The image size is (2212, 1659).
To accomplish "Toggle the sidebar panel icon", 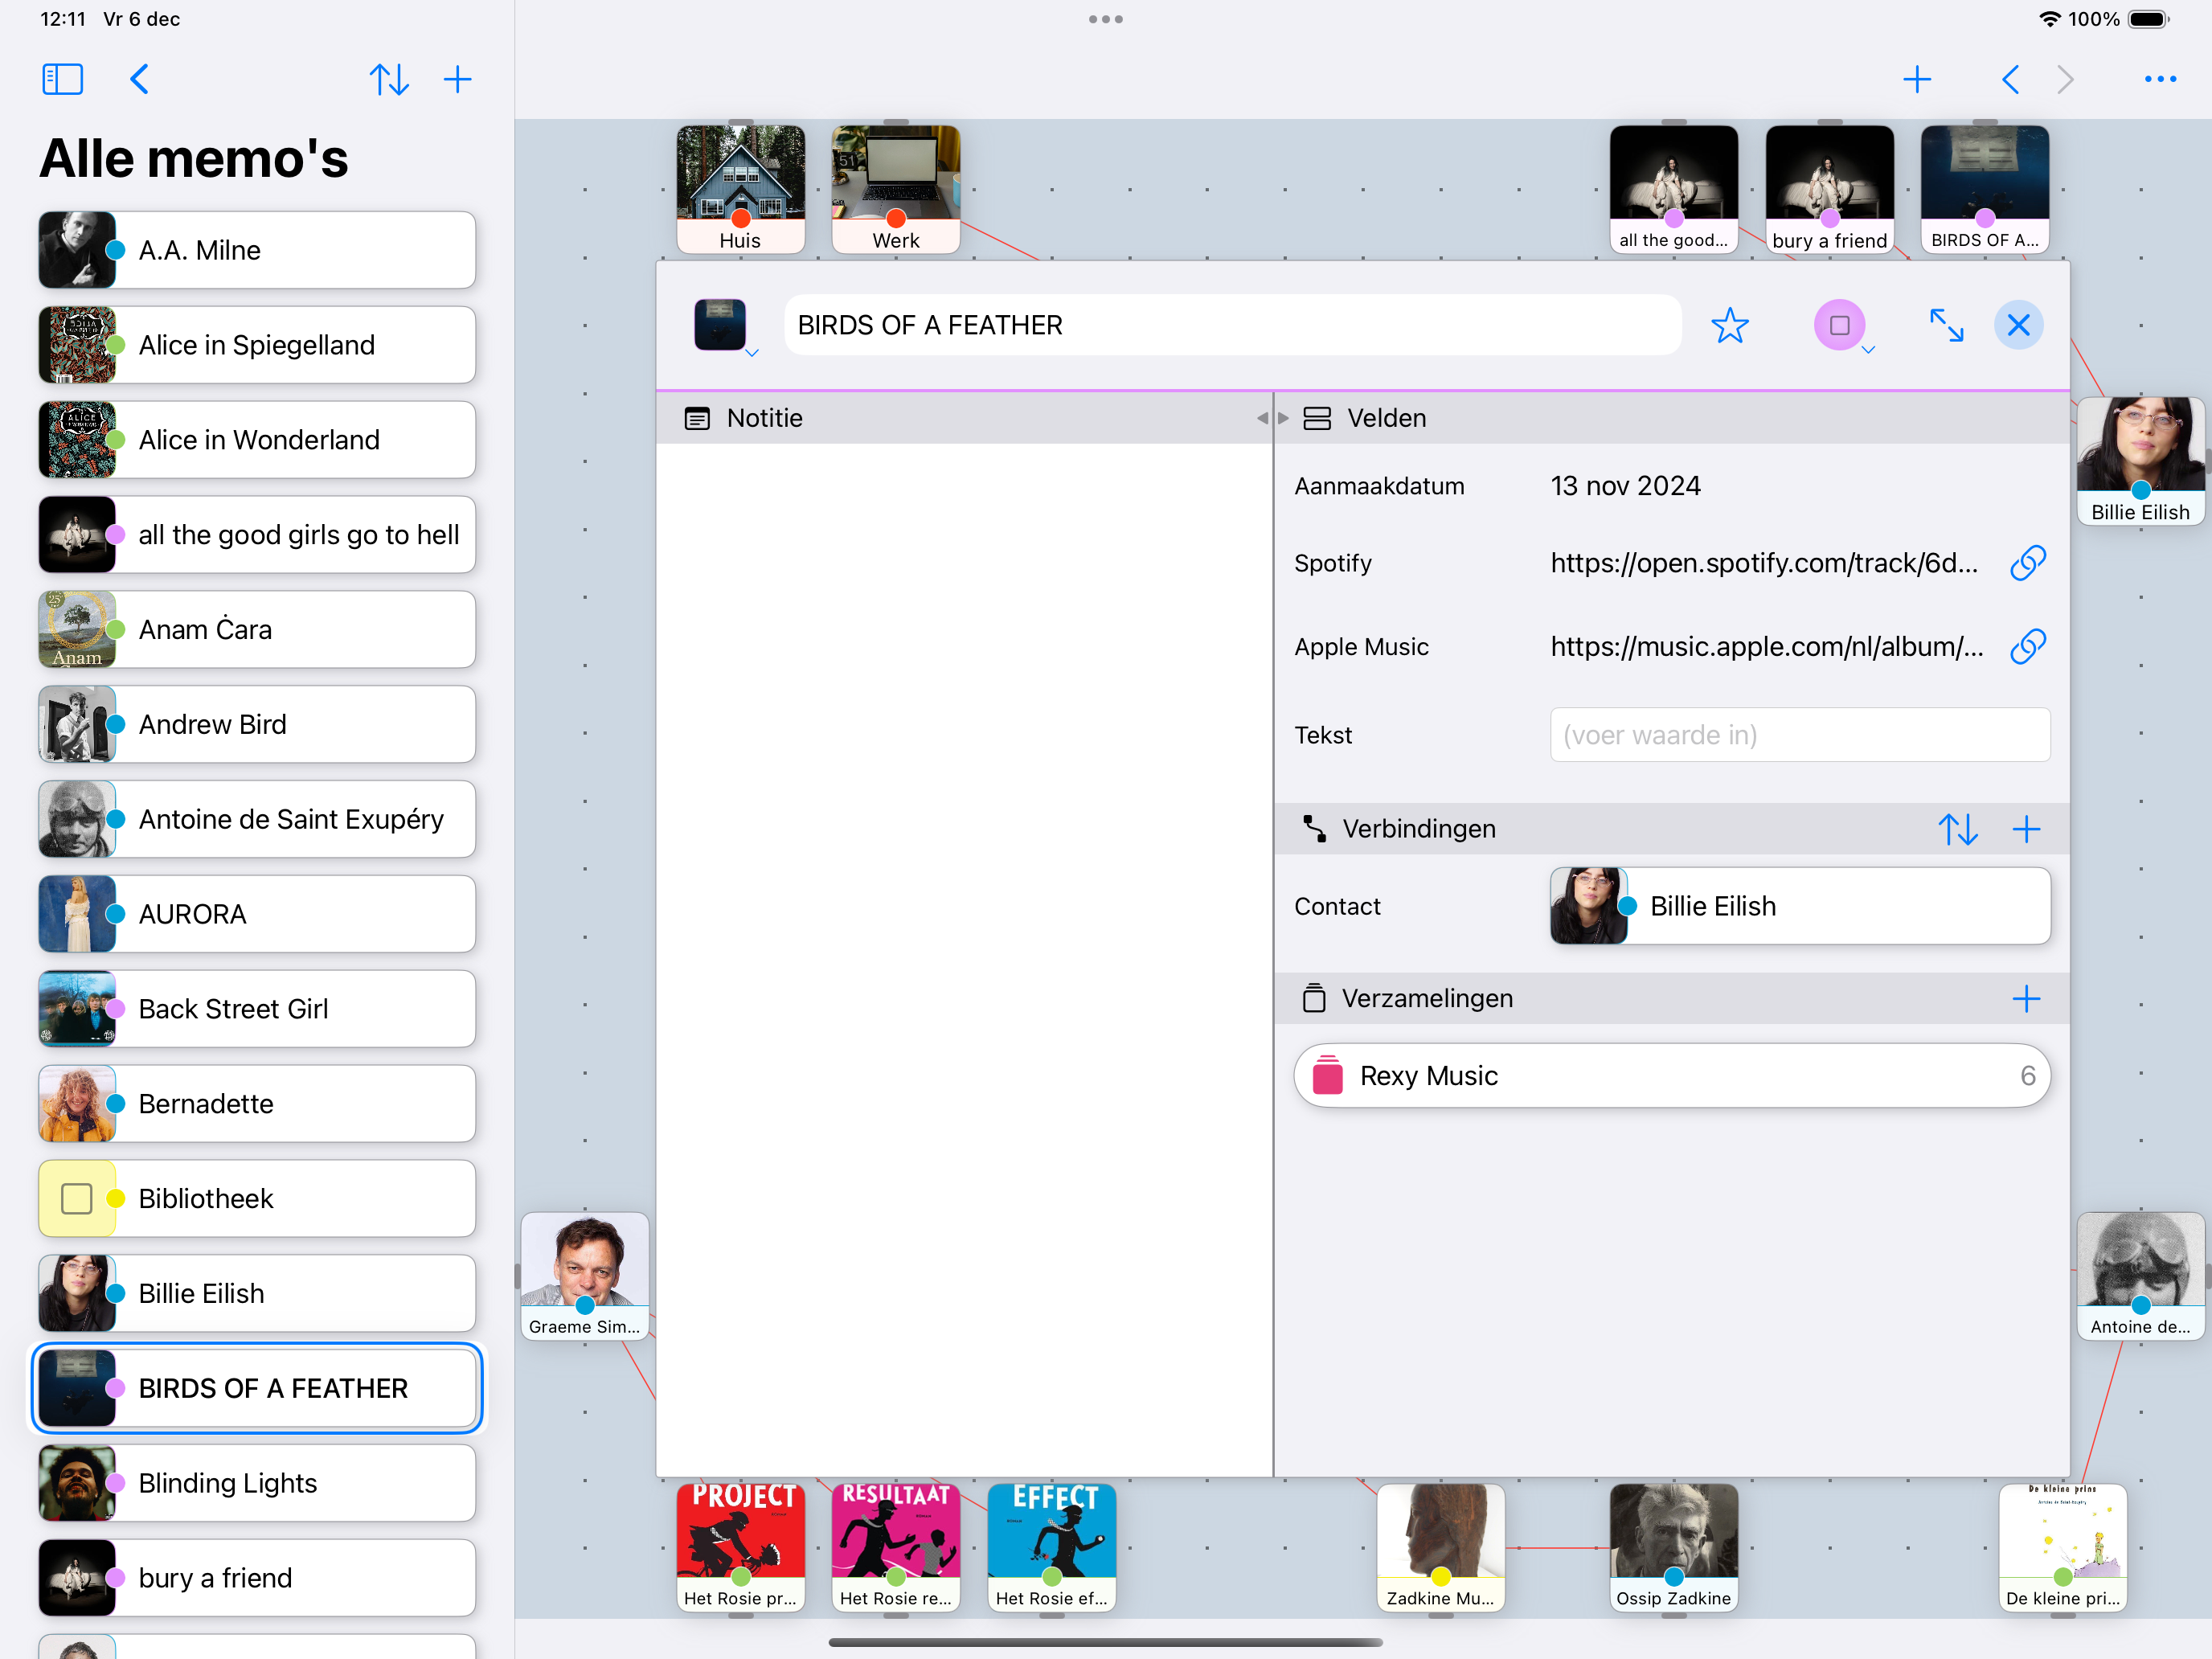I will 62,79.
